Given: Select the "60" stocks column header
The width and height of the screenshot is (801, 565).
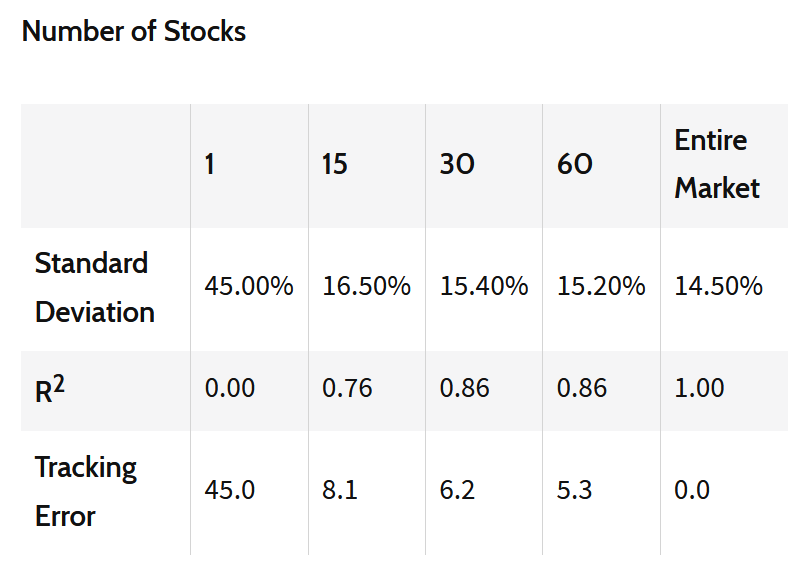Looking at the screenshot, I should click(x=575, y=164).
